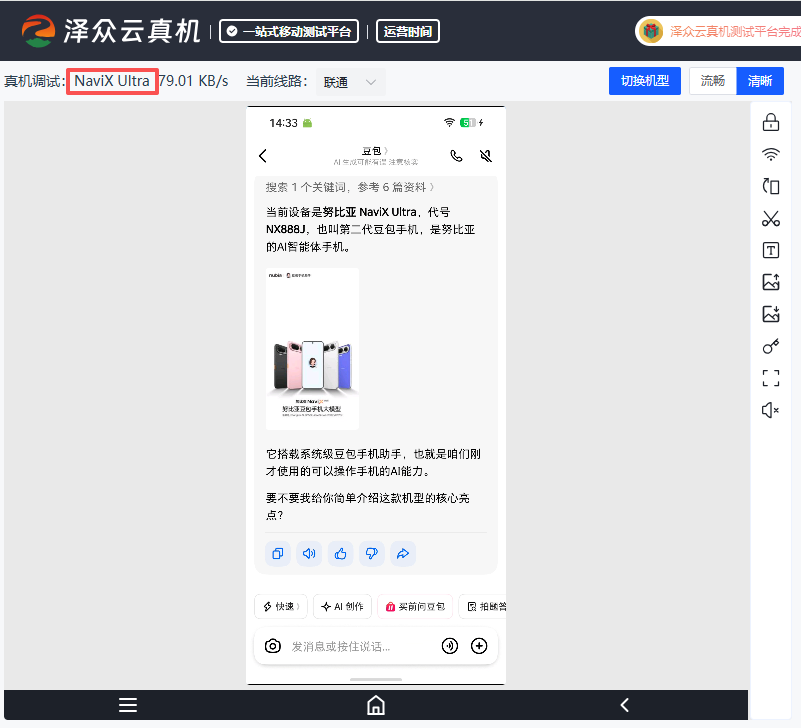801x728 pixels.
Task: Open the text input tool icon
Action: [x=770, y=250]
